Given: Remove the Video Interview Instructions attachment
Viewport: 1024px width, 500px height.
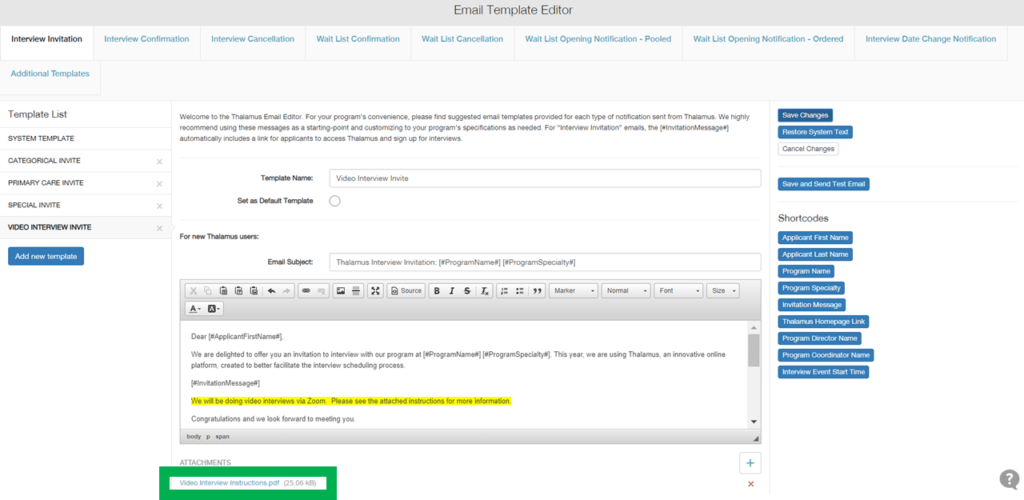Looking at the screenshot, I should click(750, 484).
